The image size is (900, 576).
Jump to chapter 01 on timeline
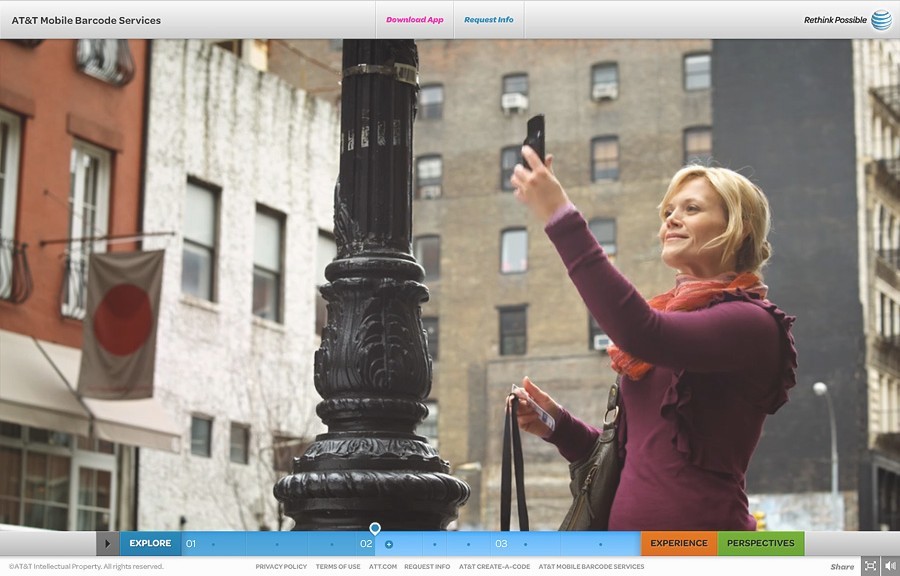190,544
